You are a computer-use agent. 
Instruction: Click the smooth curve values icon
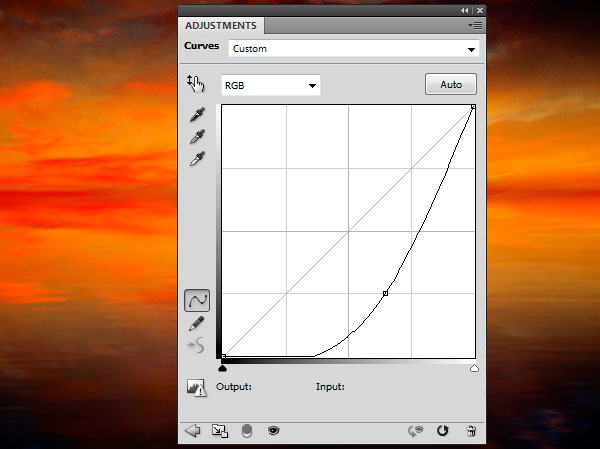[196, 345]
